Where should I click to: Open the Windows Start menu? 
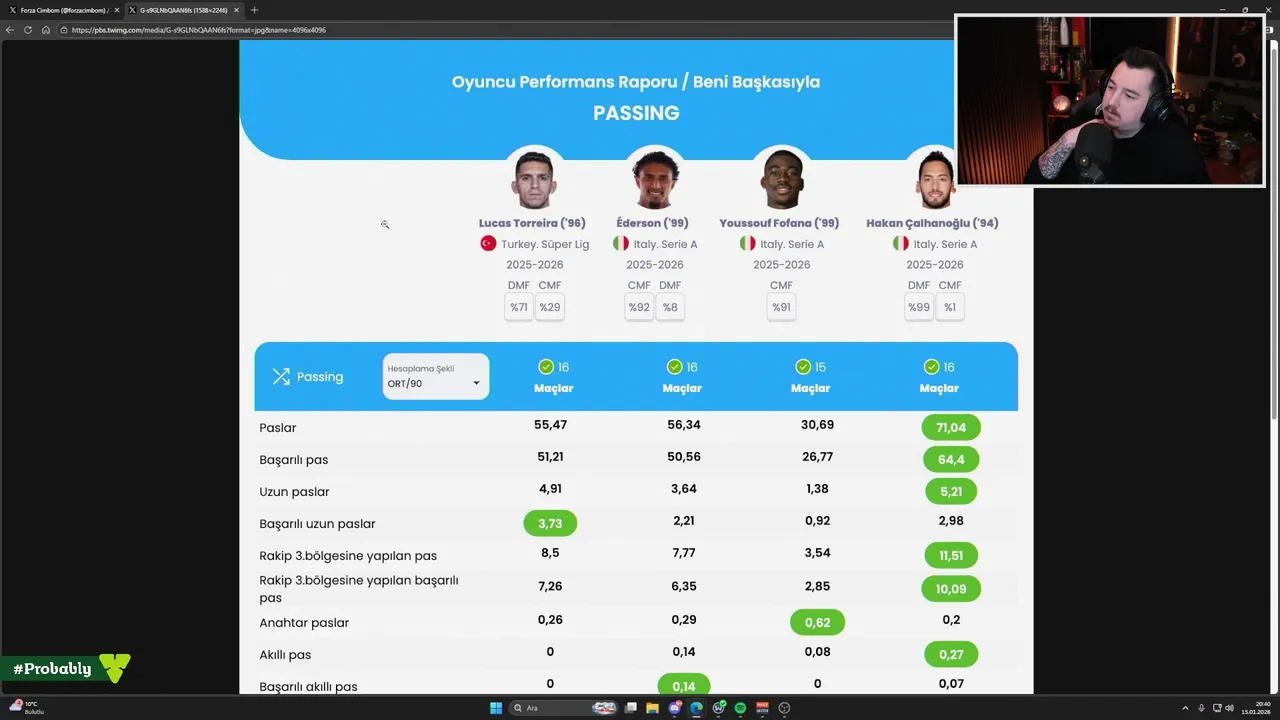[496, 708]
